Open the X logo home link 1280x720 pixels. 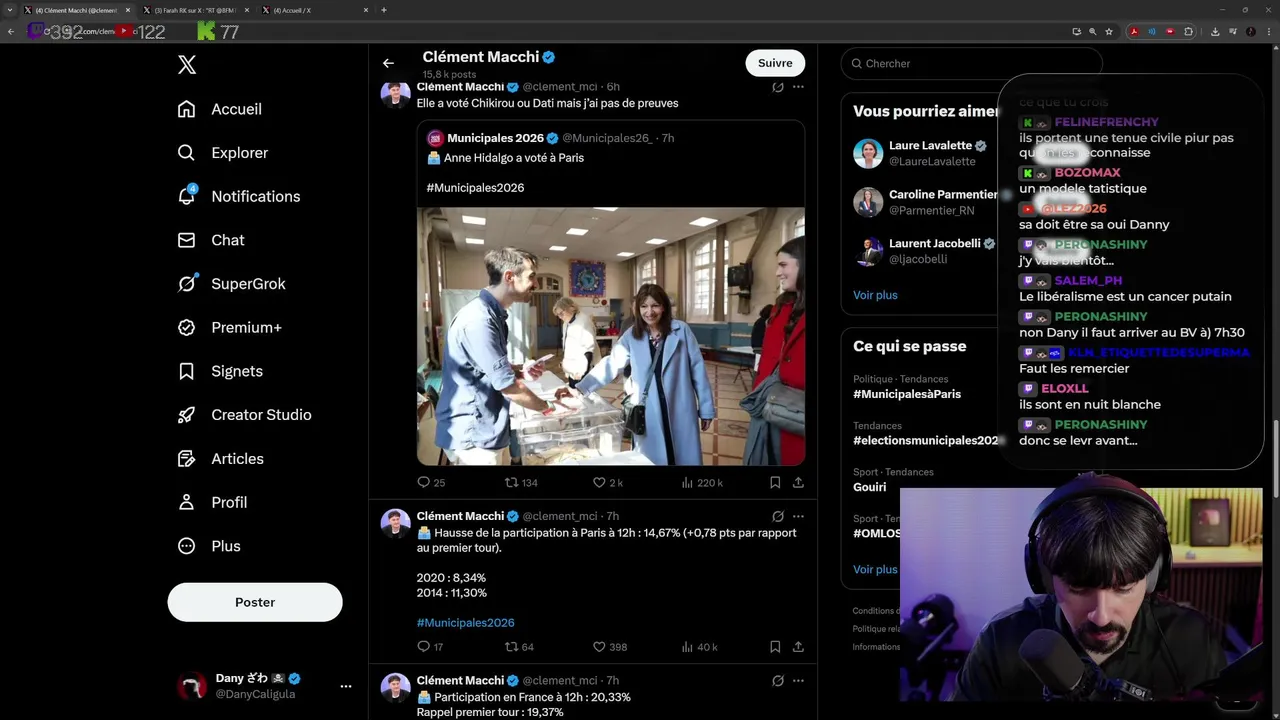coord(187,65)
